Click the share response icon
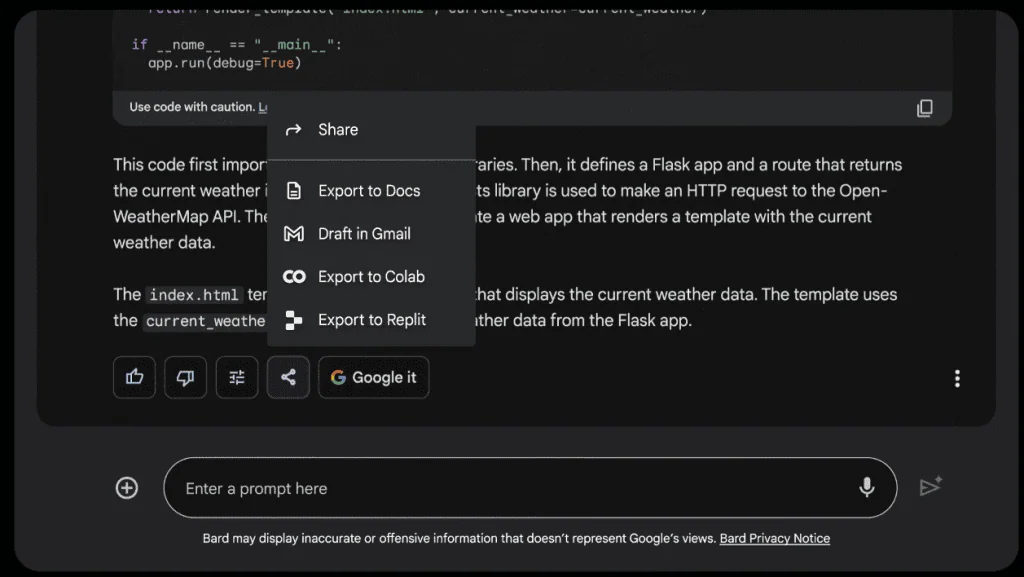Viewport: 1024px width, 577px height. [288, 377]
